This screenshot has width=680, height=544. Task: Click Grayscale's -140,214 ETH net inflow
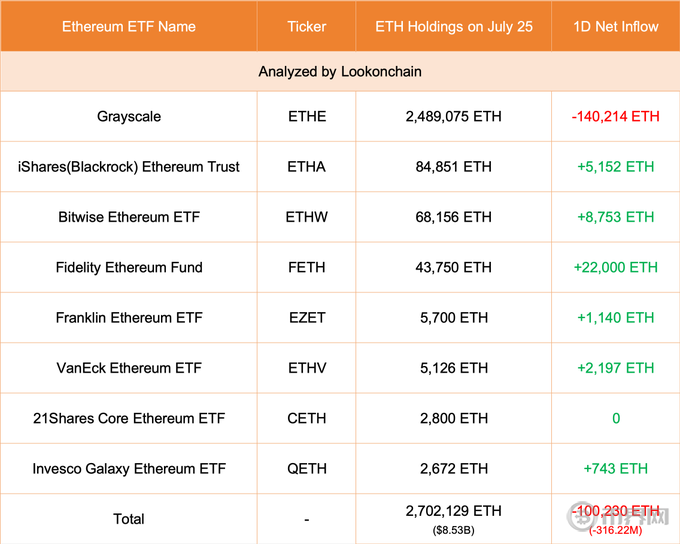pos(615,117)
